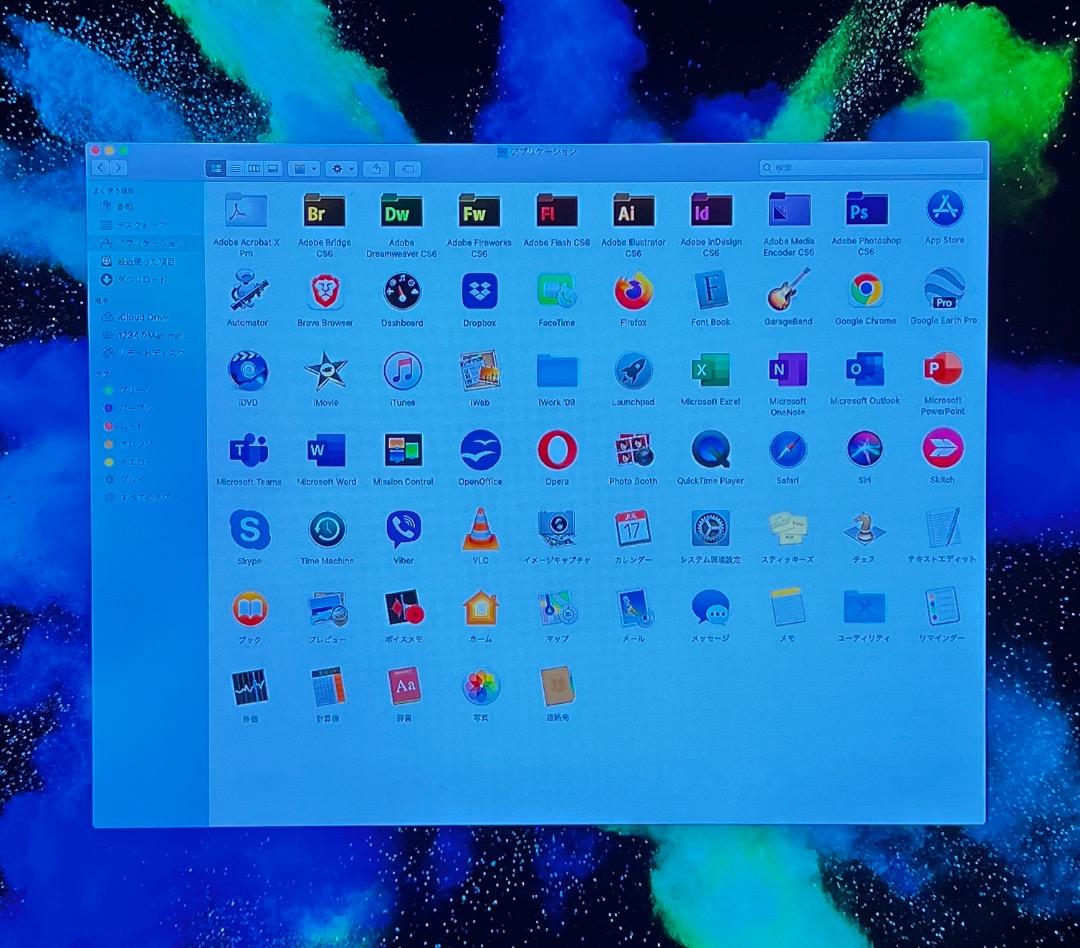Select iCloud Drive in sidebar

[143, 317]
